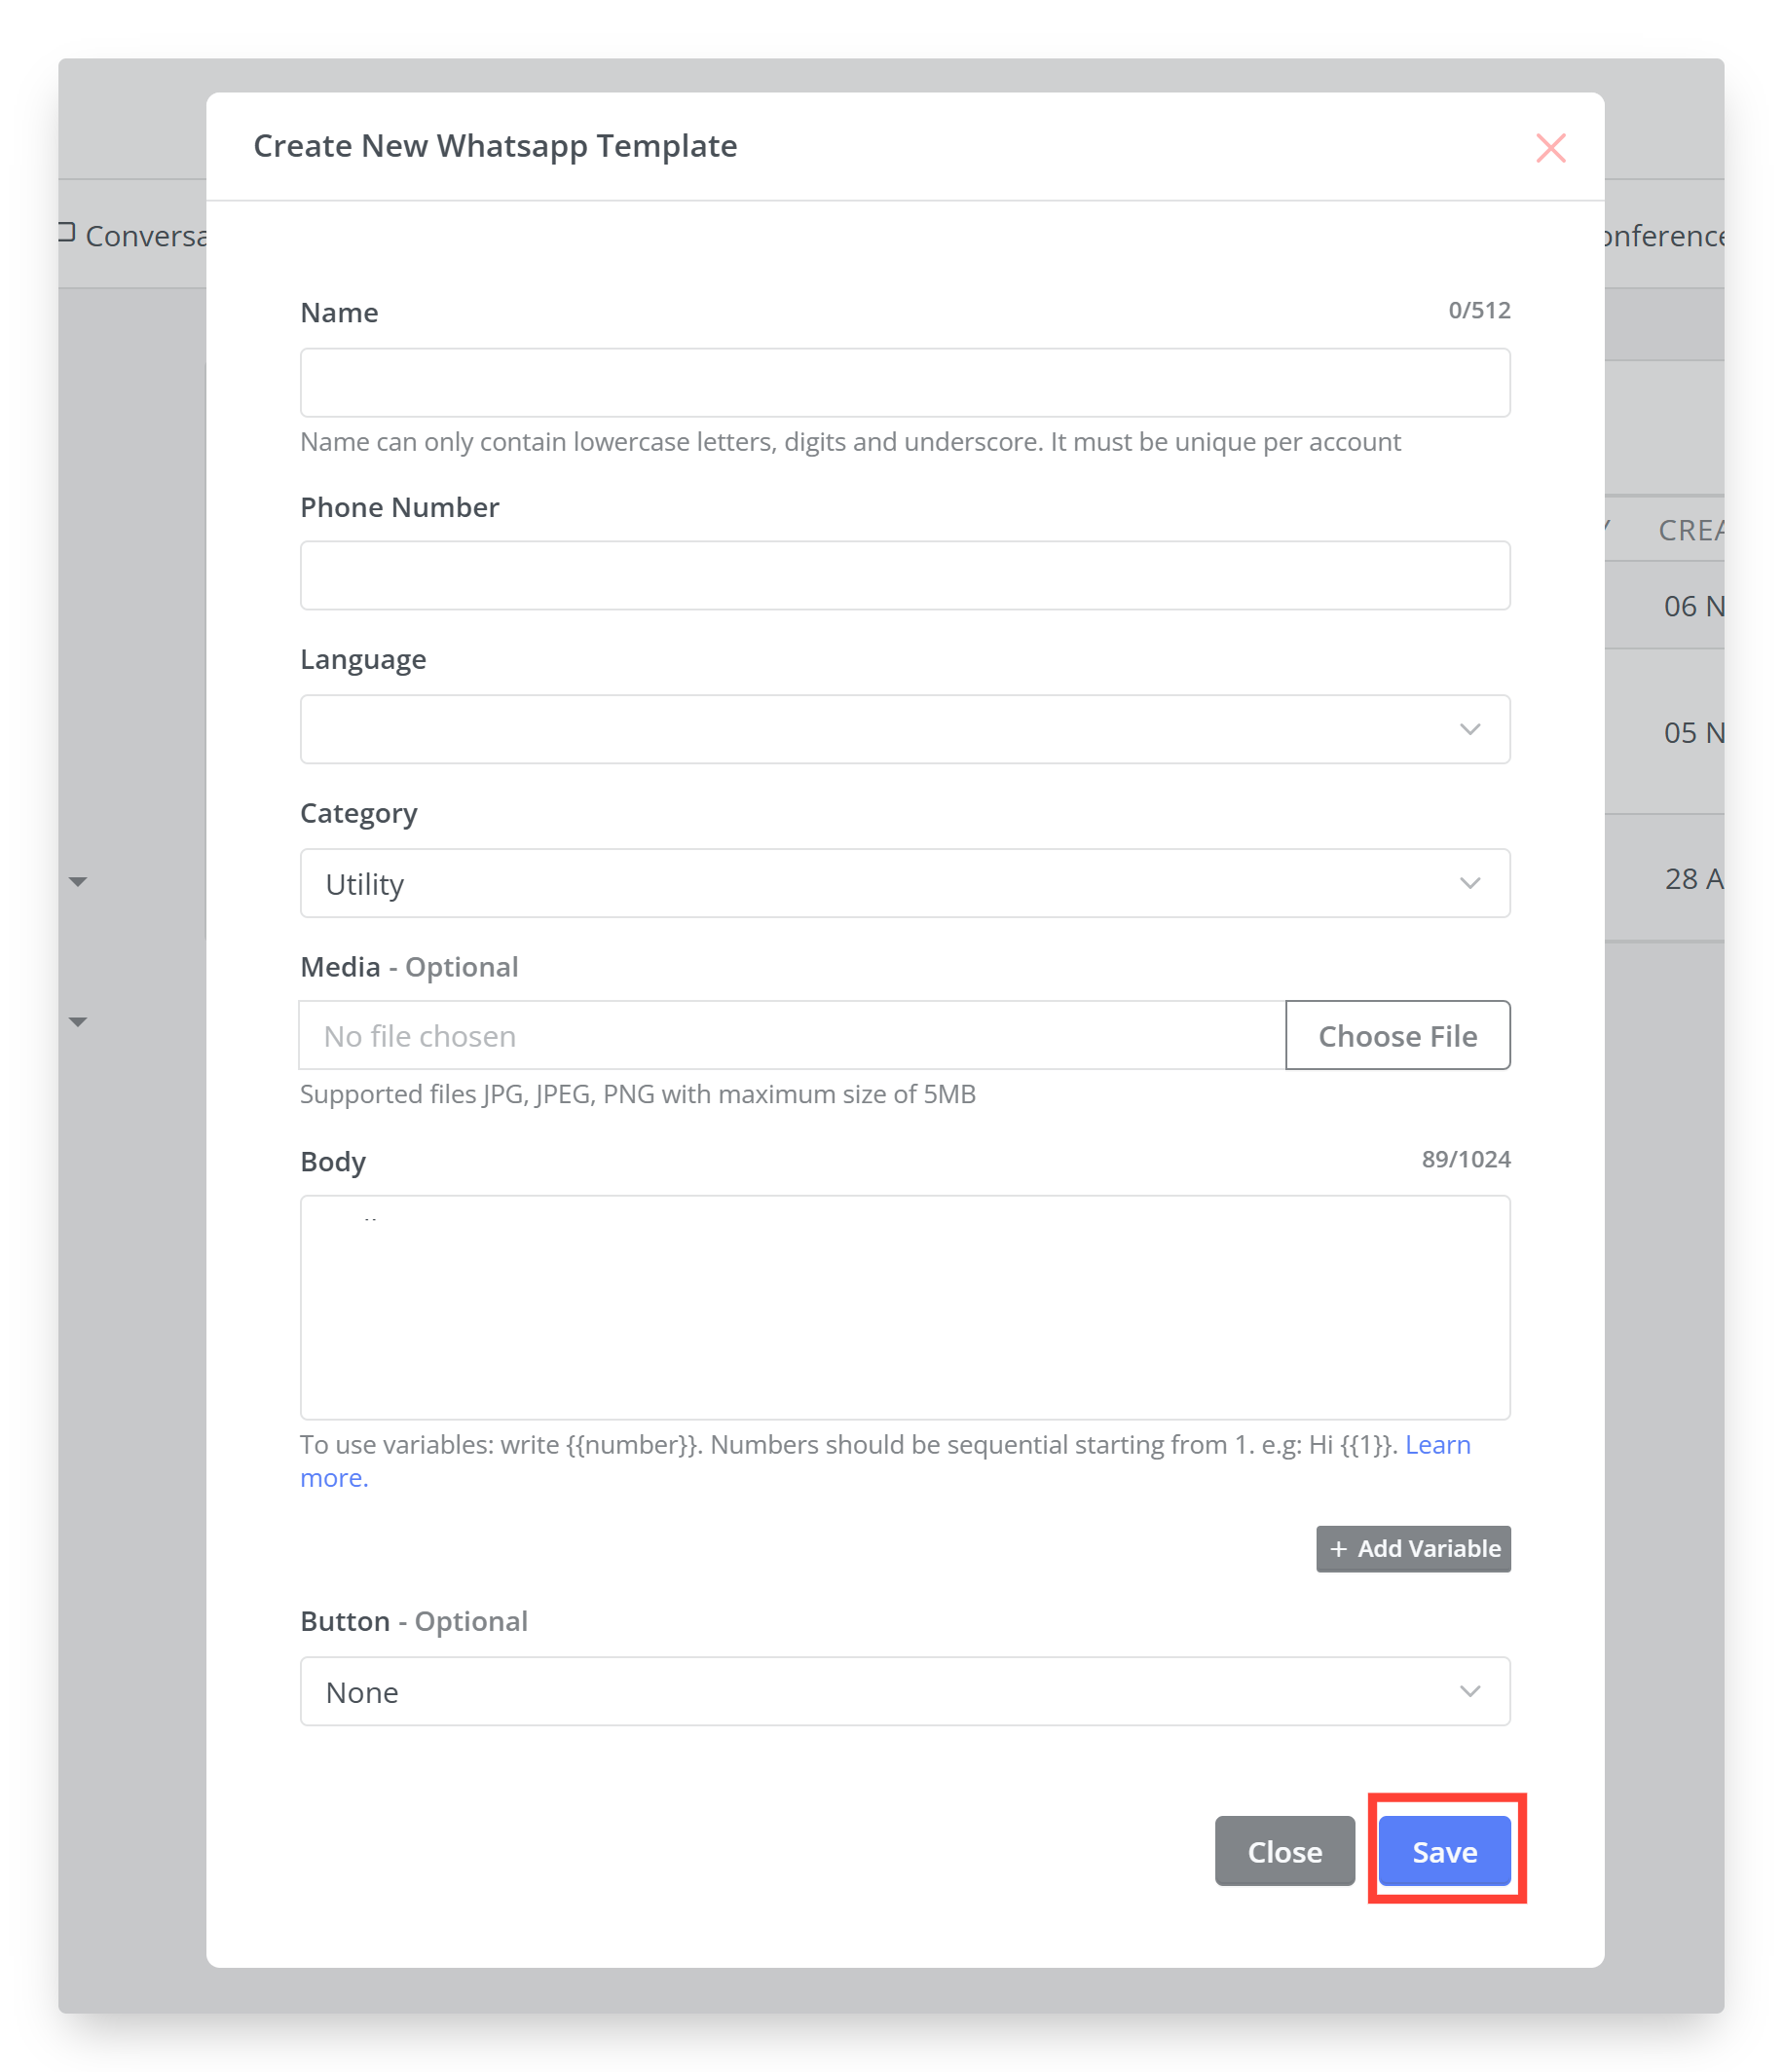The image size is (1783, 2072).
Task: Click the Name input field
Action: click(905, 382)
